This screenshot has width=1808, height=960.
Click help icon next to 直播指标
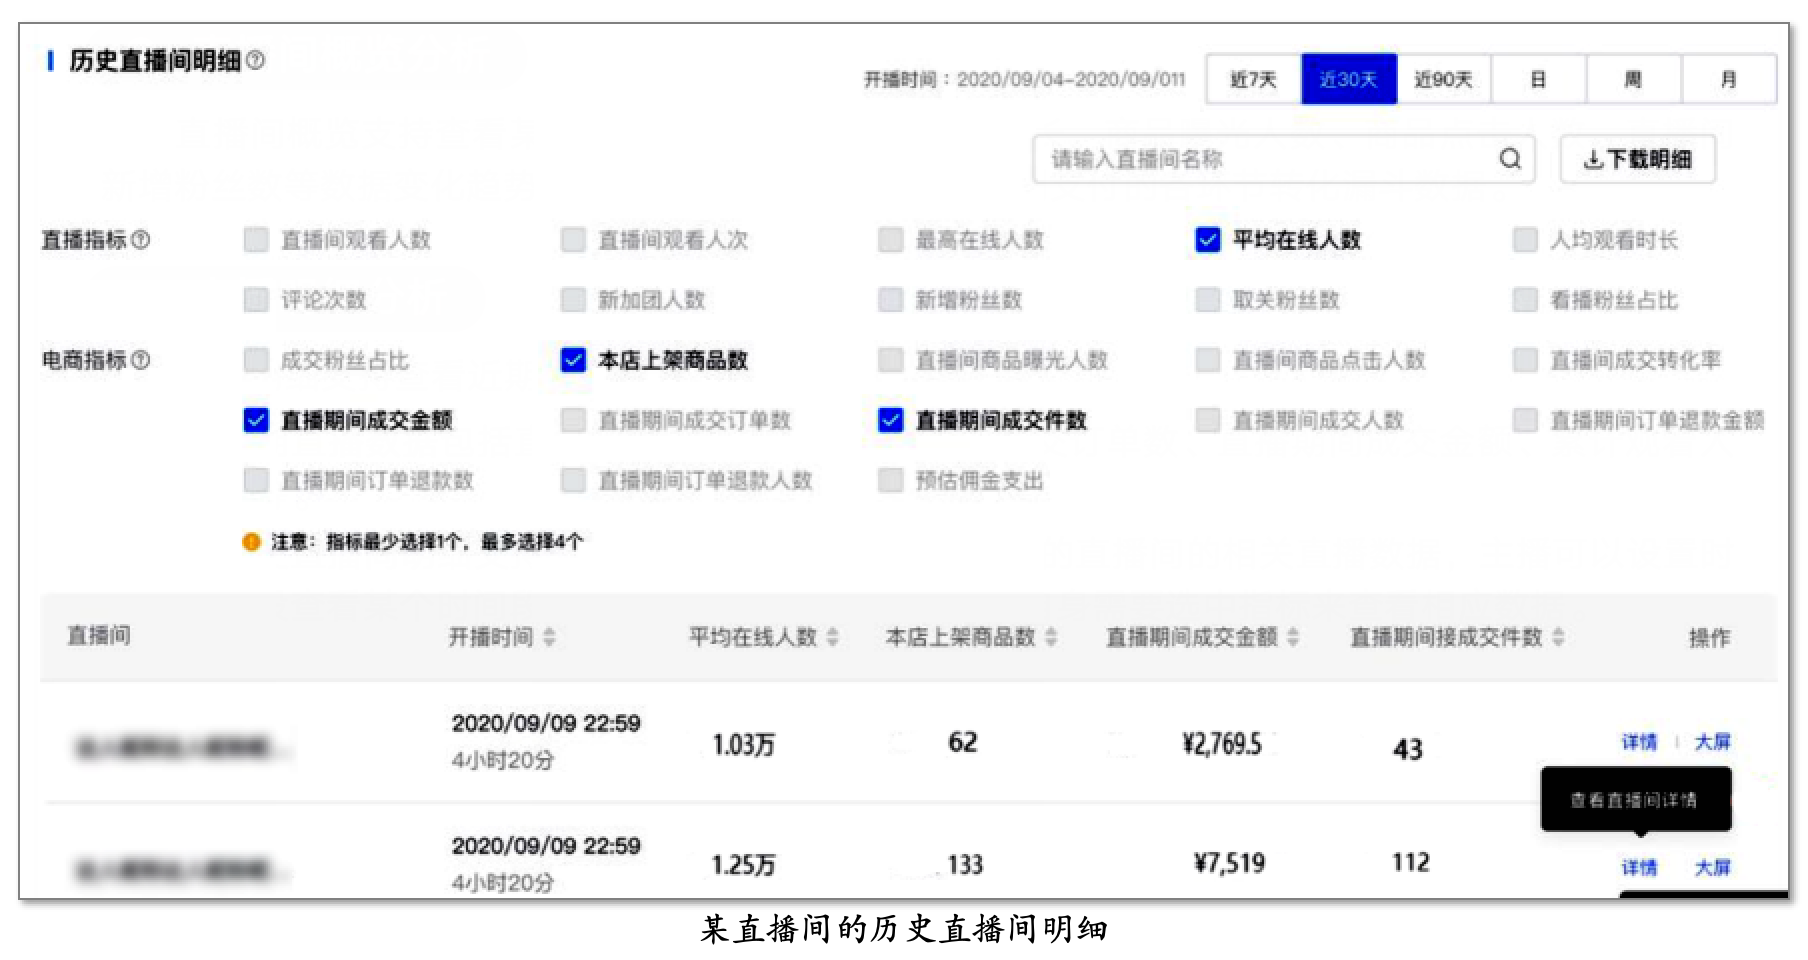click(x=141, y=240)
